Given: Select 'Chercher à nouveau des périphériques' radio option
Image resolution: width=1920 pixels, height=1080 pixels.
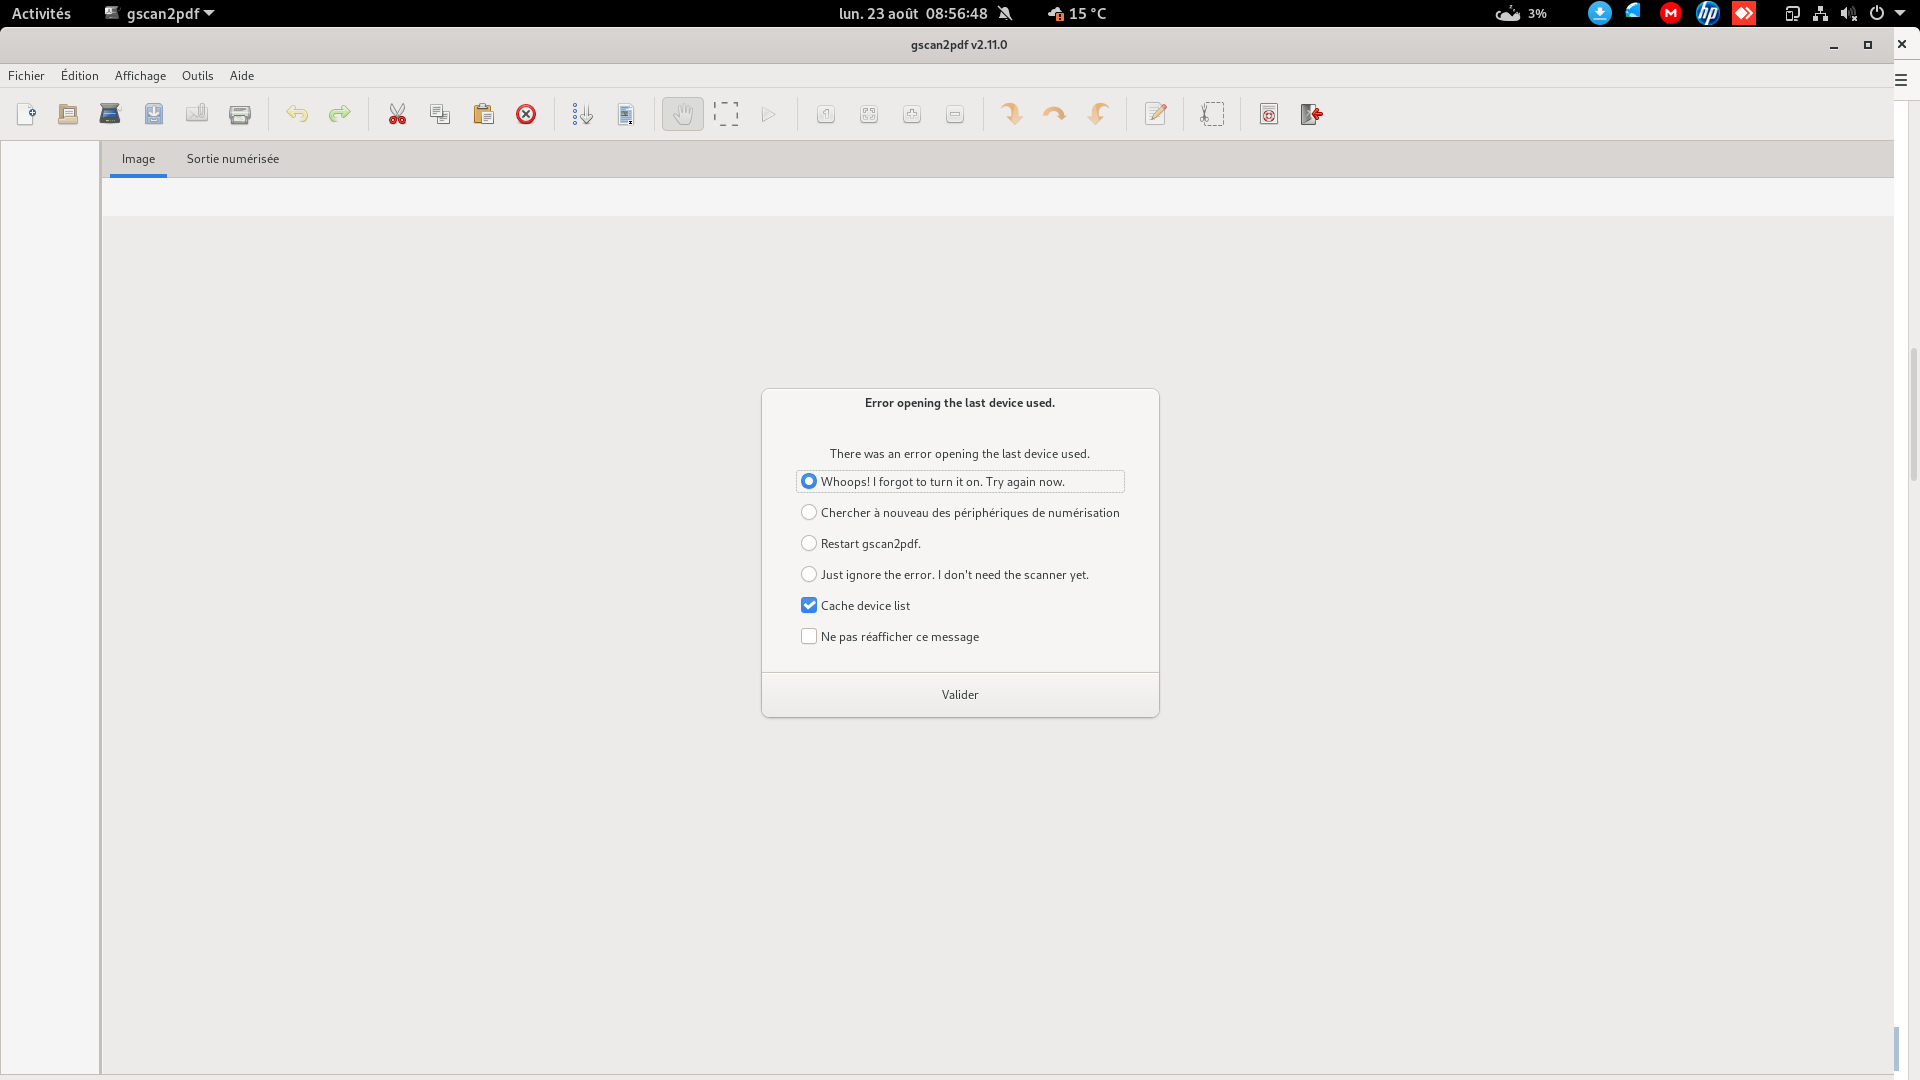Looking at the screenshot, I should [x=960, y=513].
